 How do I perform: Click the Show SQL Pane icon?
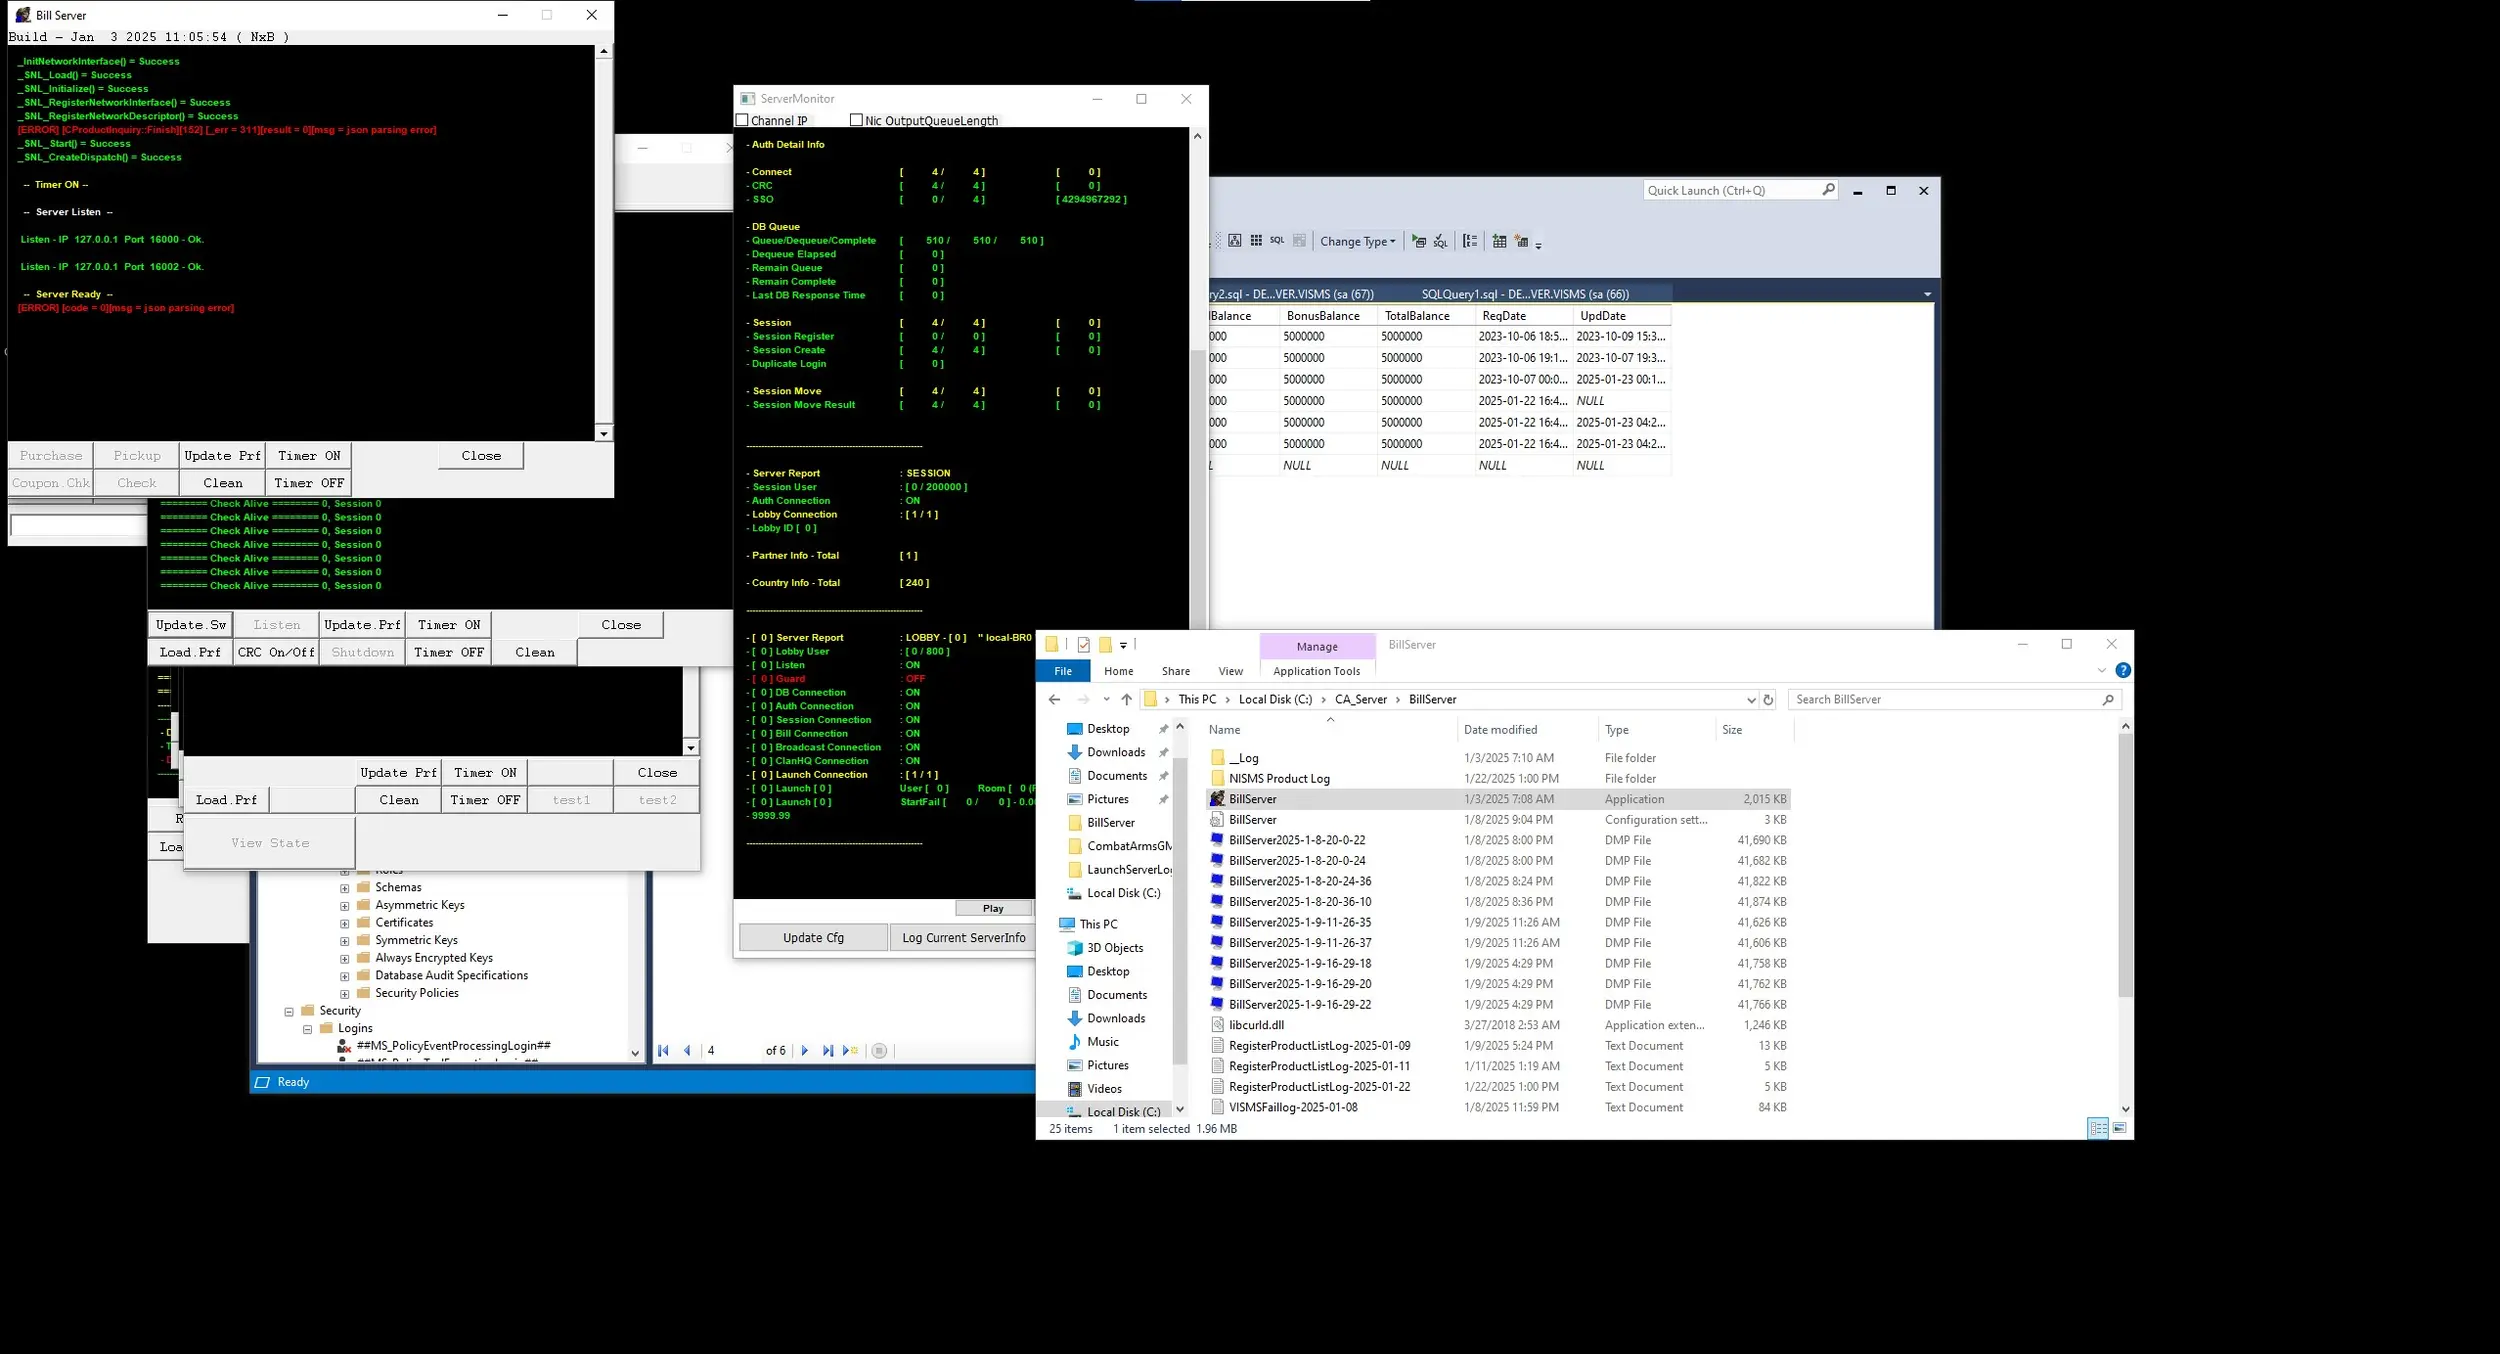pos(1277,241)
